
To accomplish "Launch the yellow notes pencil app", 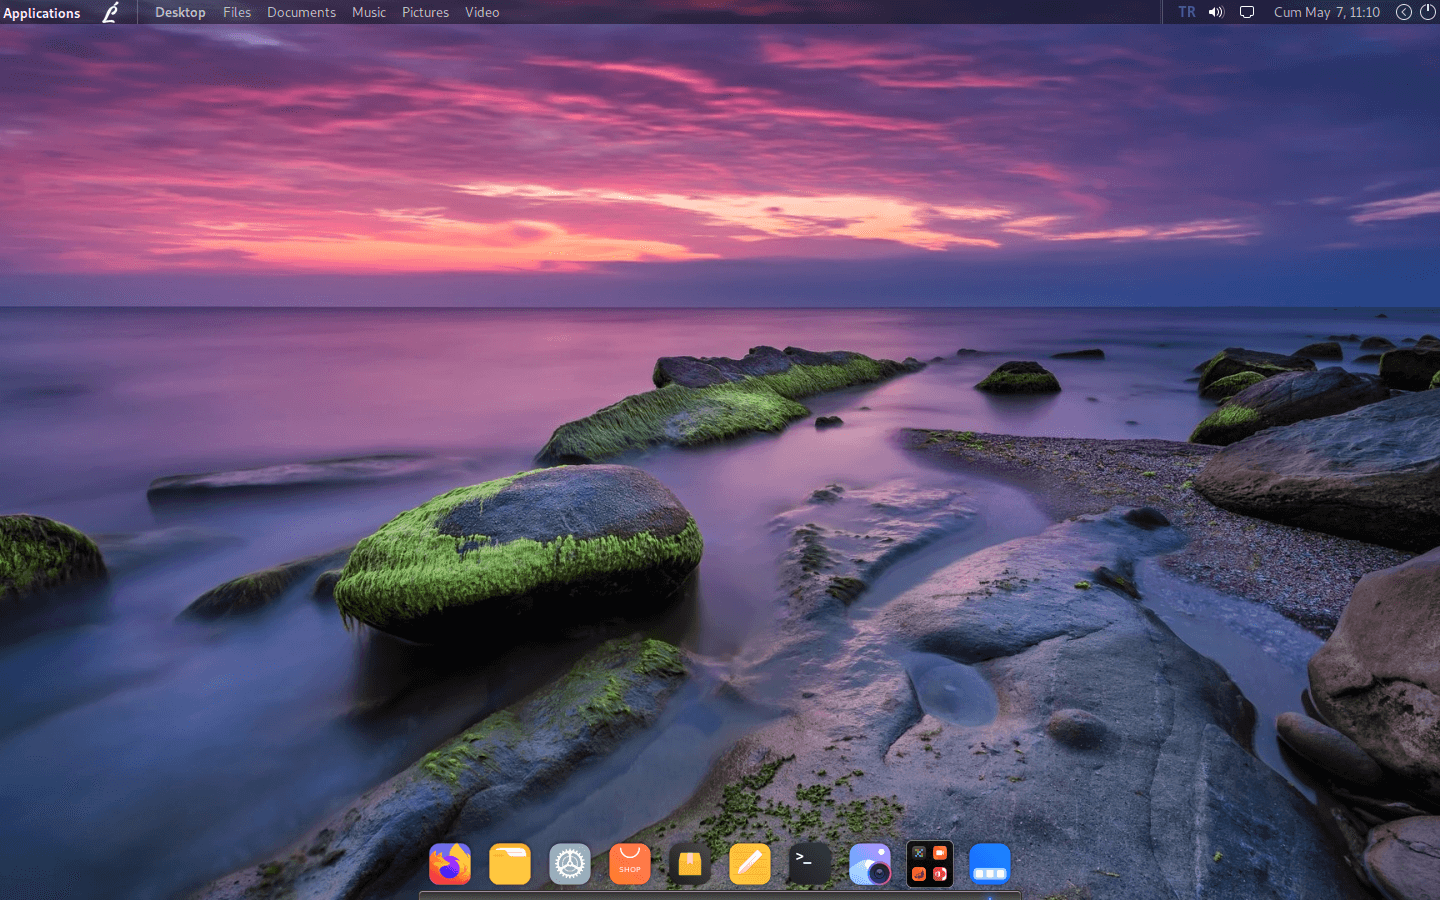I will tap(750, 864).
